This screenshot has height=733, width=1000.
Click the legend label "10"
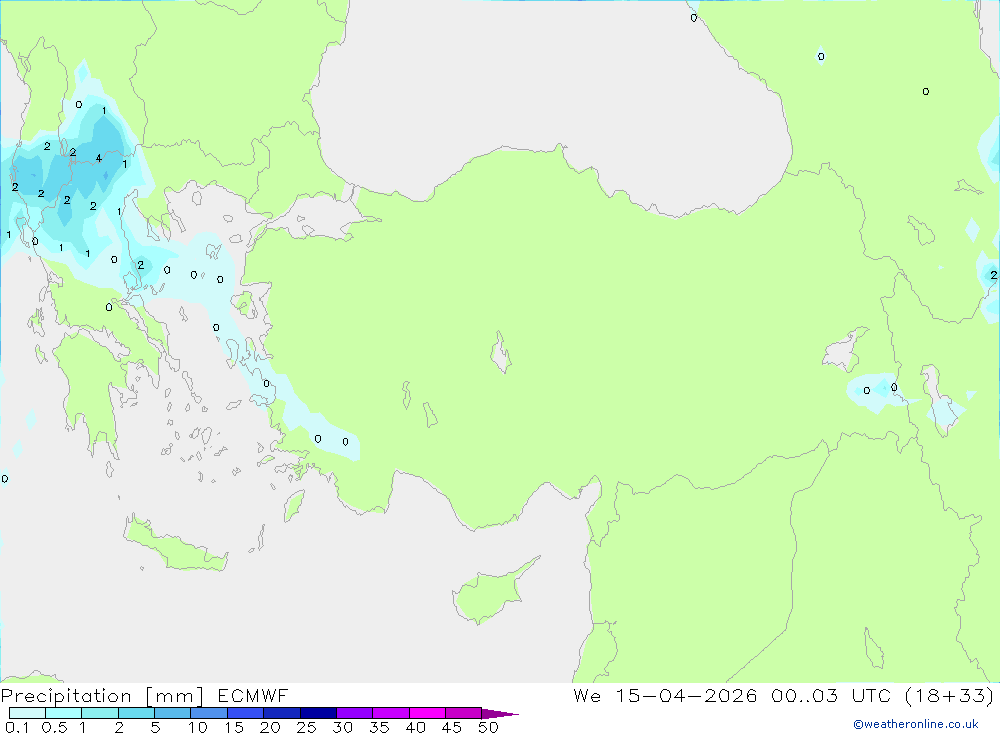click(198, 727)
